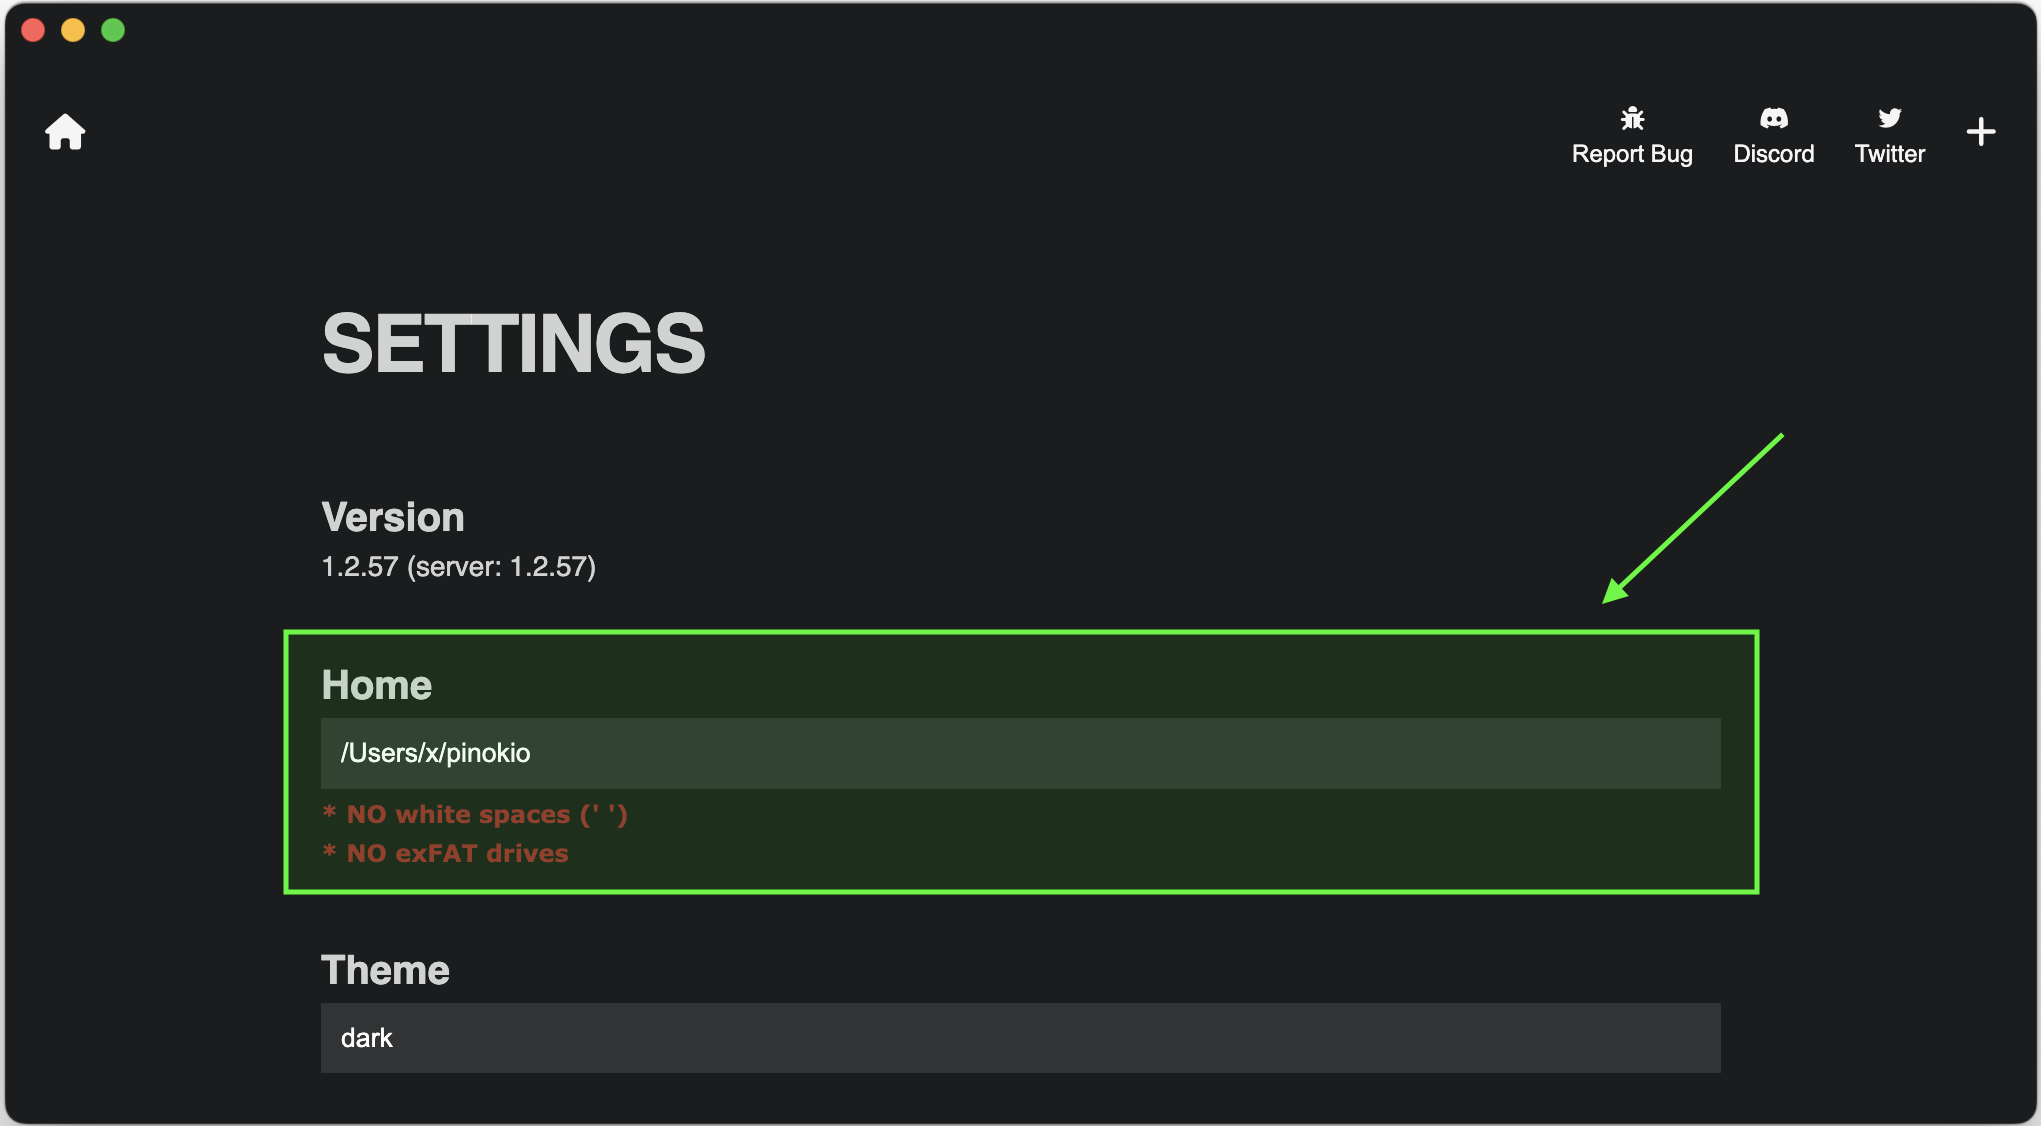Screen dimensions: 2041x1126
Task: Focus the Home path field /Users/x/pinokio
Action: 1020,753
